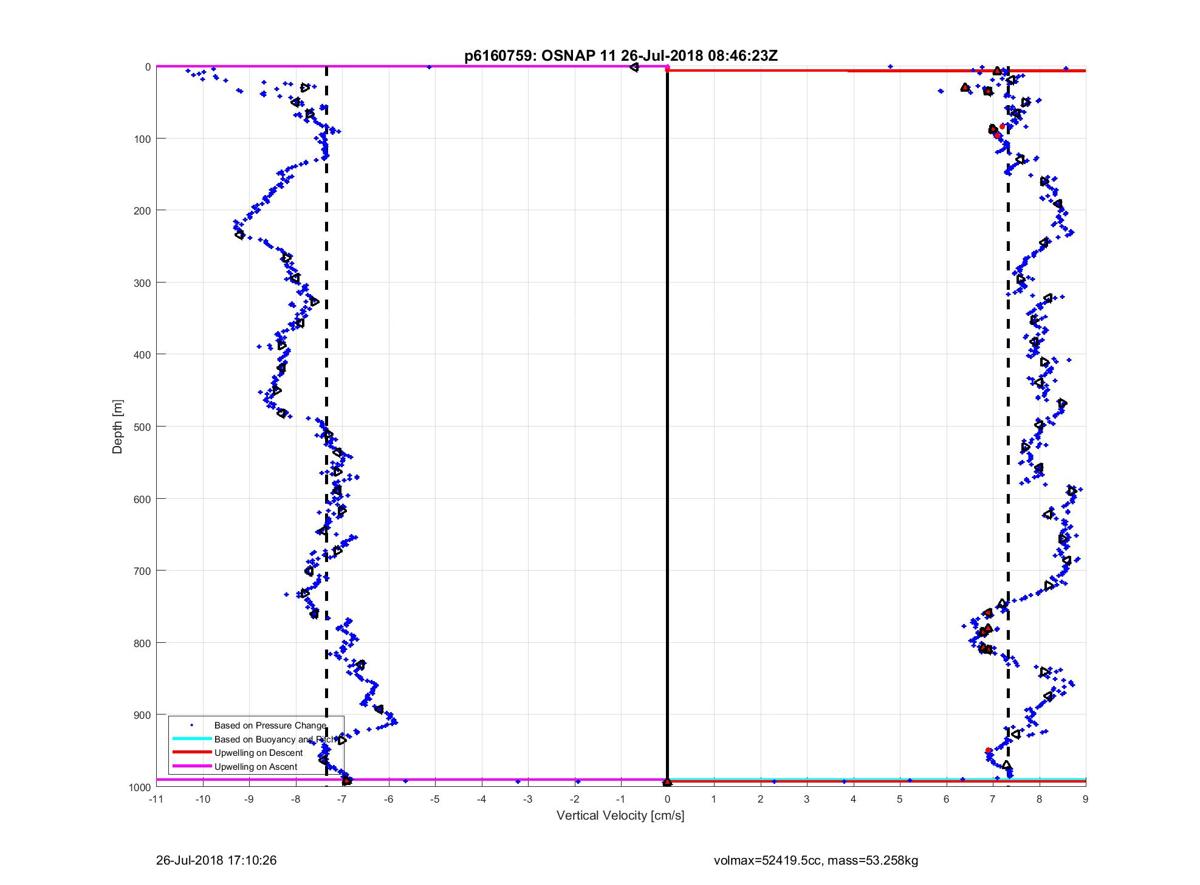Image resolution: width=1200 pixels, height=885 pixels.
Task: Click legend entry 'Upwelling on Descent'
Action: point(258,752)
